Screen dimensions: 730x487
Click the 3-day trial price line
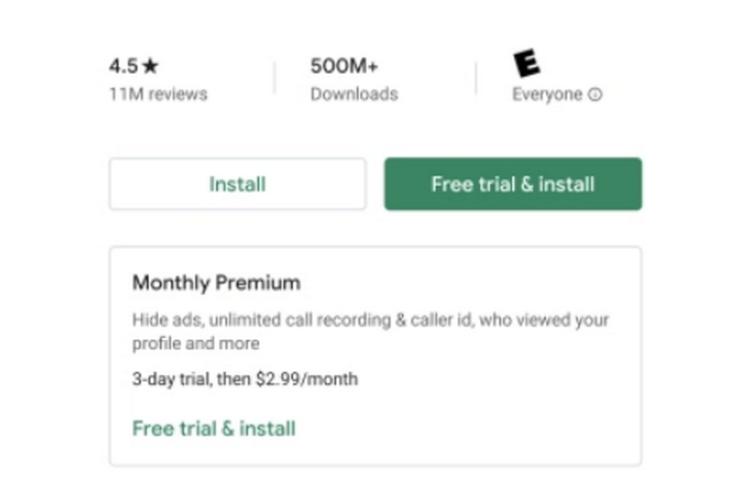(x=245, y=379)
